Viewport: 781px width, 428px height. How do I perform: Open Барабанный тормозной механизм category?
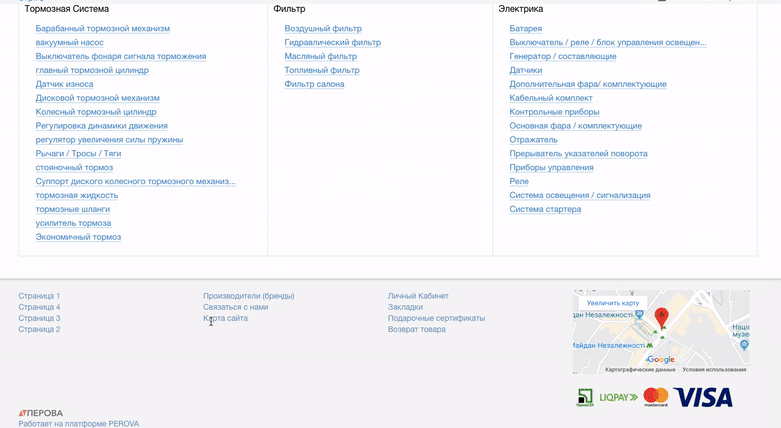(103, 28)
